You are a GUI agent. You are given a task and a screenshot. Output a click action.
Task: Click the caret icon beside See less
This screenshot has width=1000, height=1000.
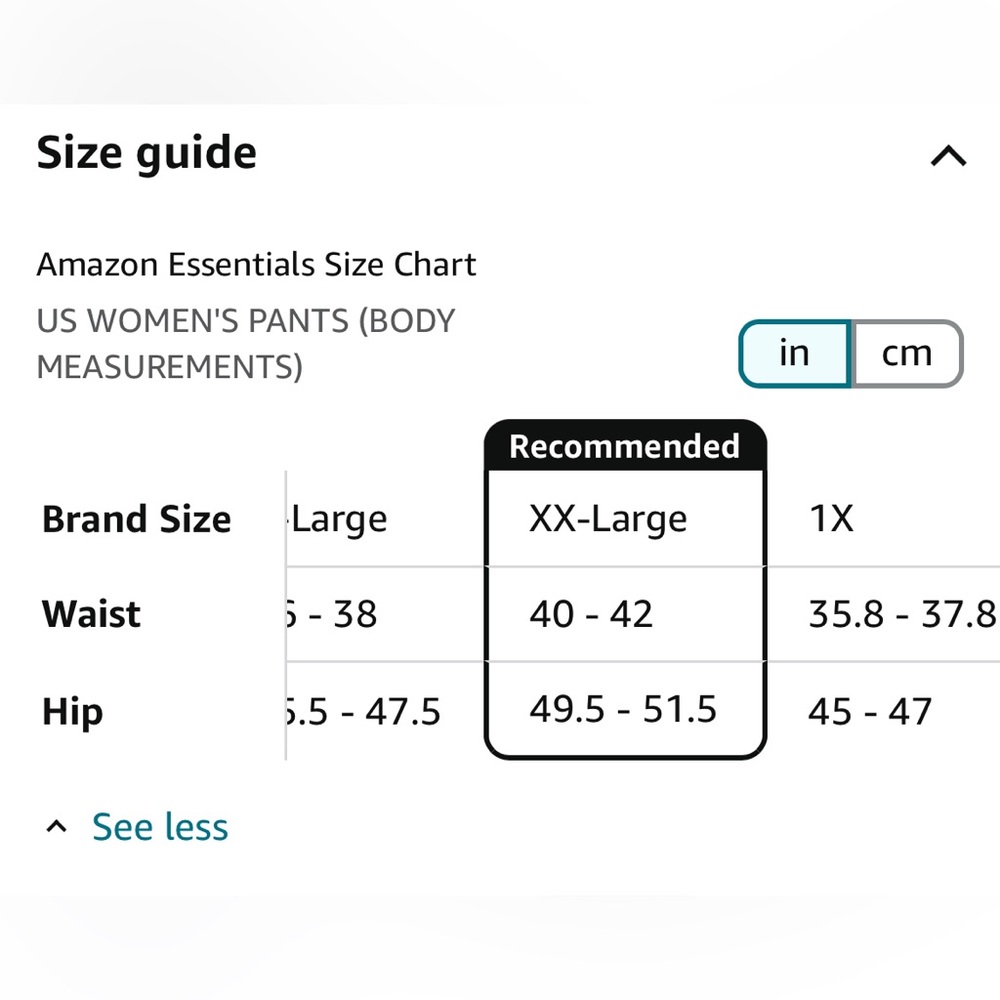[58, 827]
